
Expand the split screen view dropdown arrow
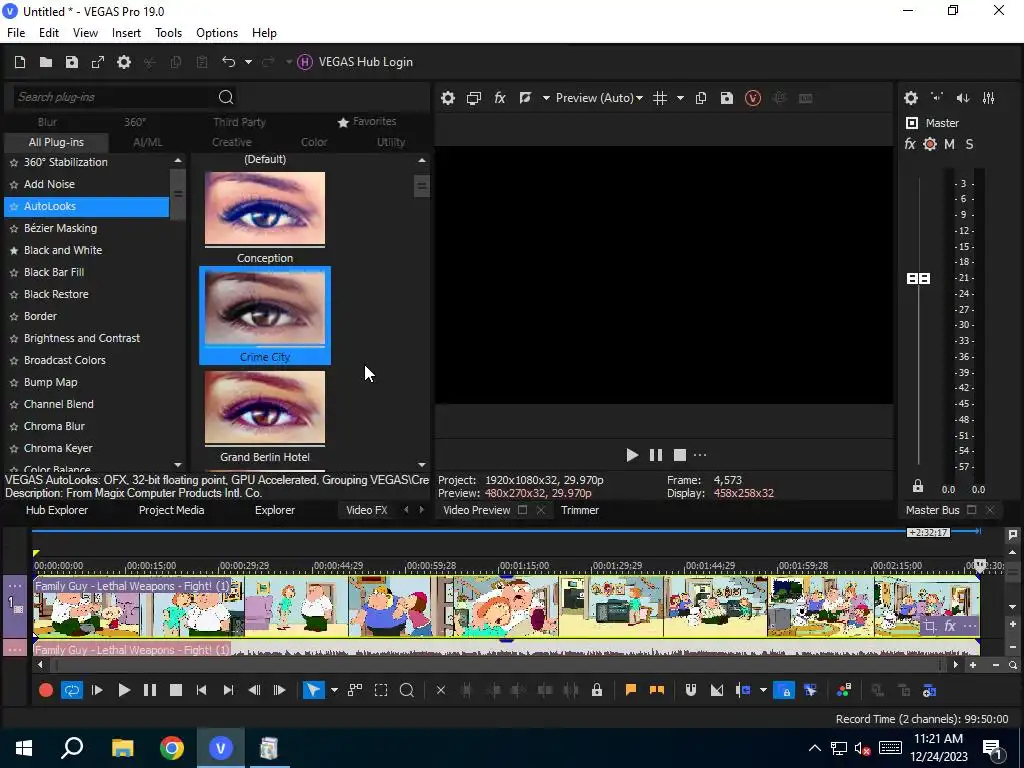coord(546,98)
